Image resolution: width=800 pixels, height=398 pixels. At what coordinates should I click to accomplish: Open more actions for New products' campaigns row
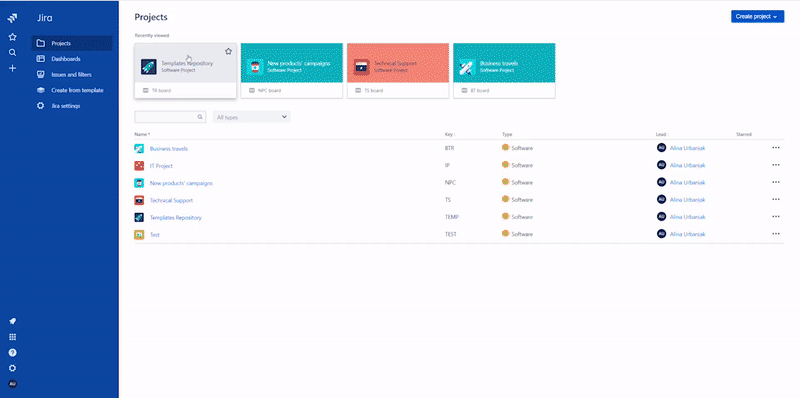pyautogui.click(x=776, y=182)
